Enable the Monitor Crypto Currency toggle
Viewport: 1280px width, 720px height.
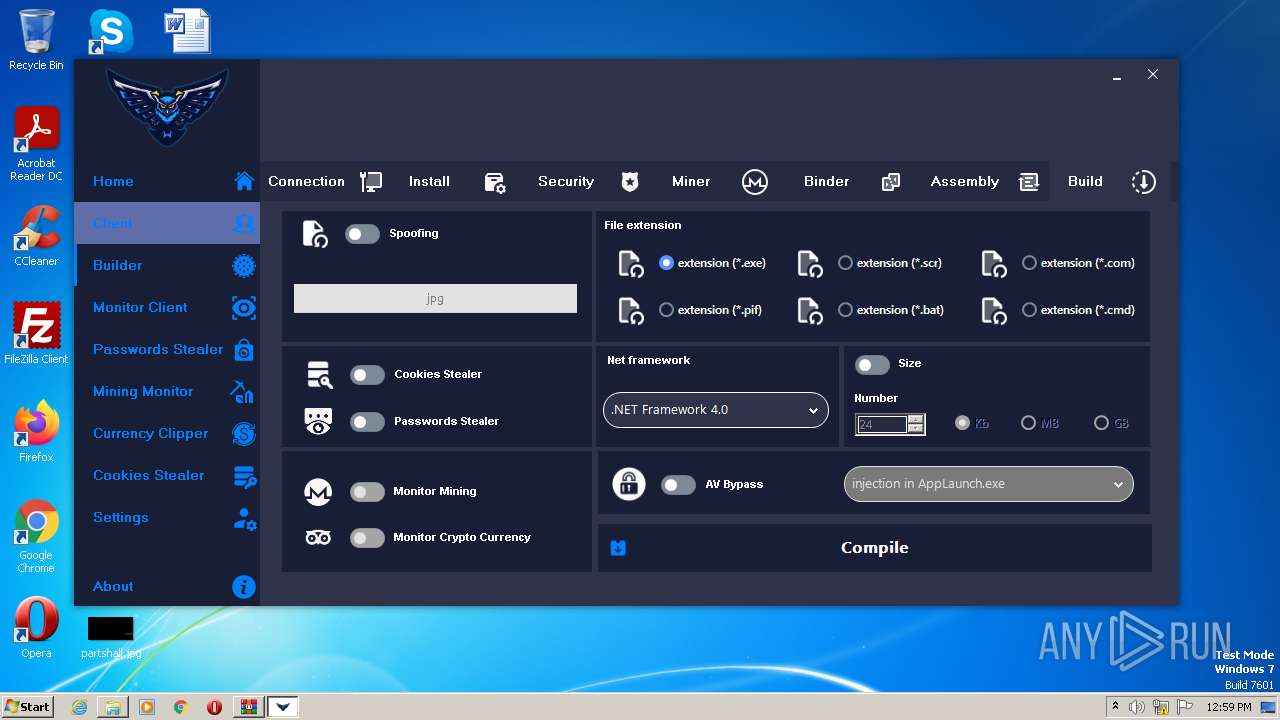[367, 537]
